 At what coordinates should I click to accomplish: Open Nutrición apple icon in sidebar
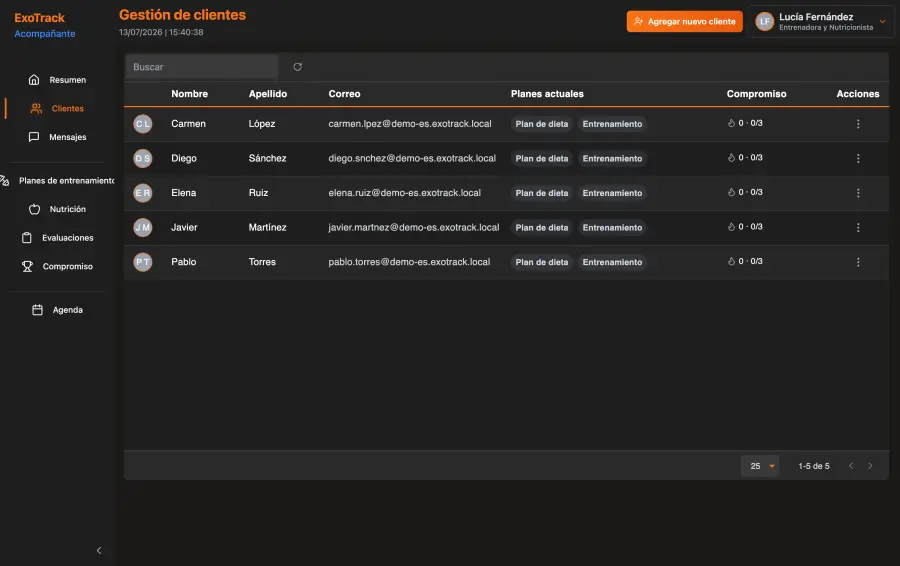[x=34, y=209]
